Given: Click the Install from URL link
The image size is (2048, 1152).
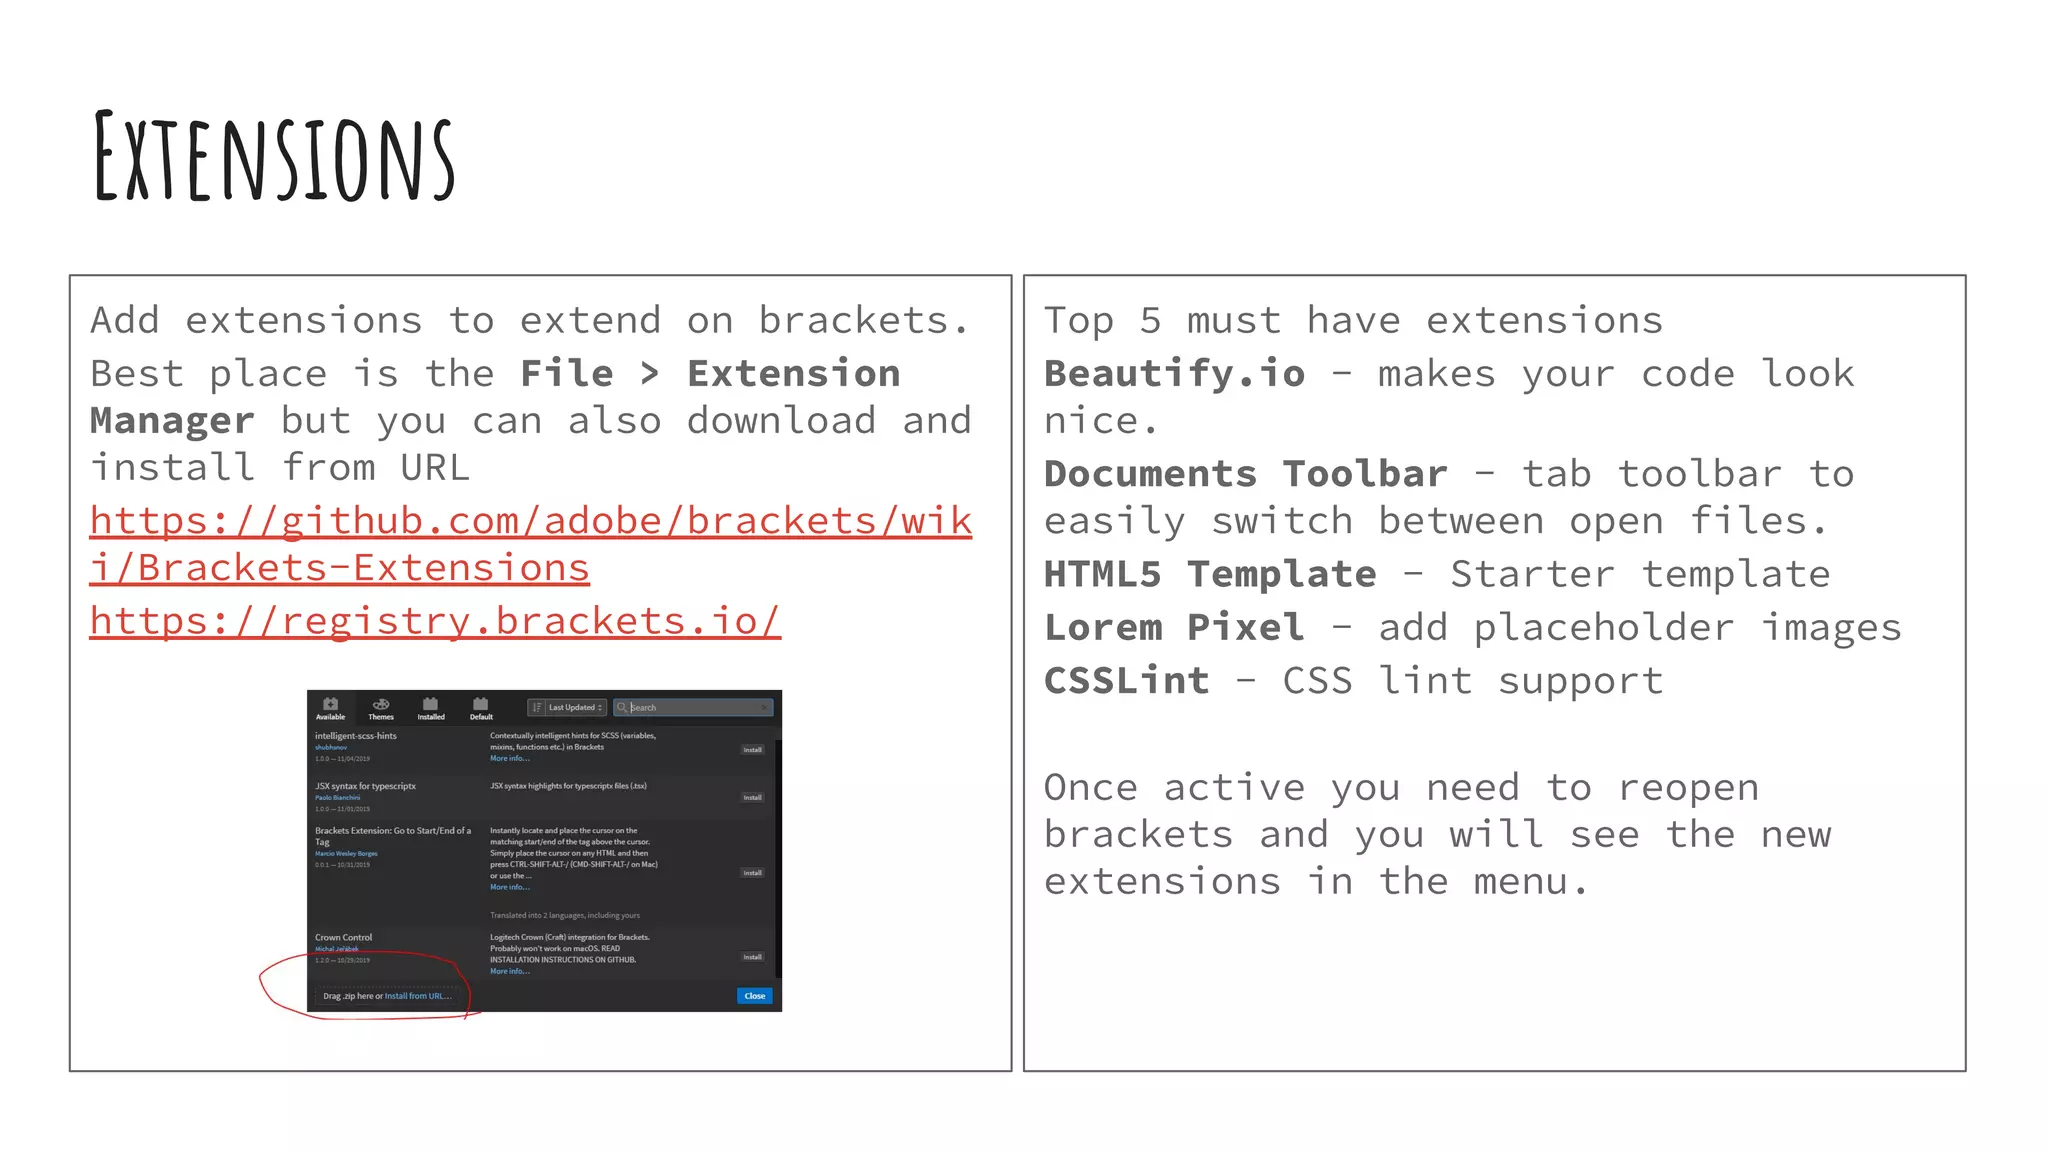Looking at the screenshot, I should 418,996.
